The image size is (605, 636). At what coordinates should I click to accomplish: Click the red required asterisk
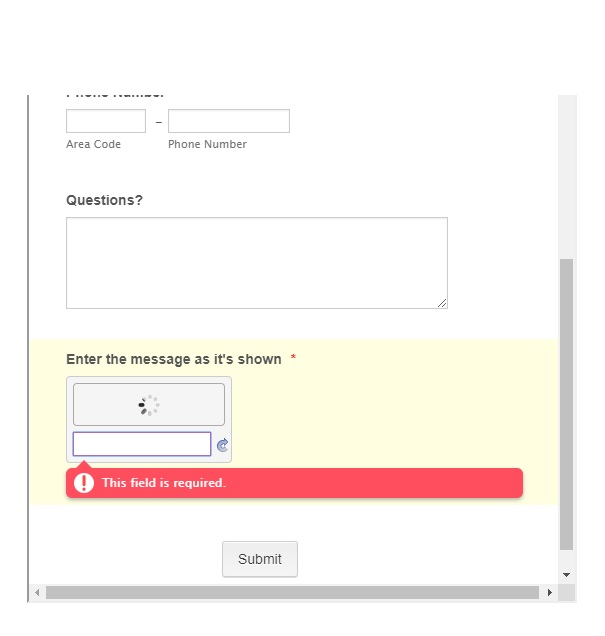pyautogui.click(x=293, y=357)
